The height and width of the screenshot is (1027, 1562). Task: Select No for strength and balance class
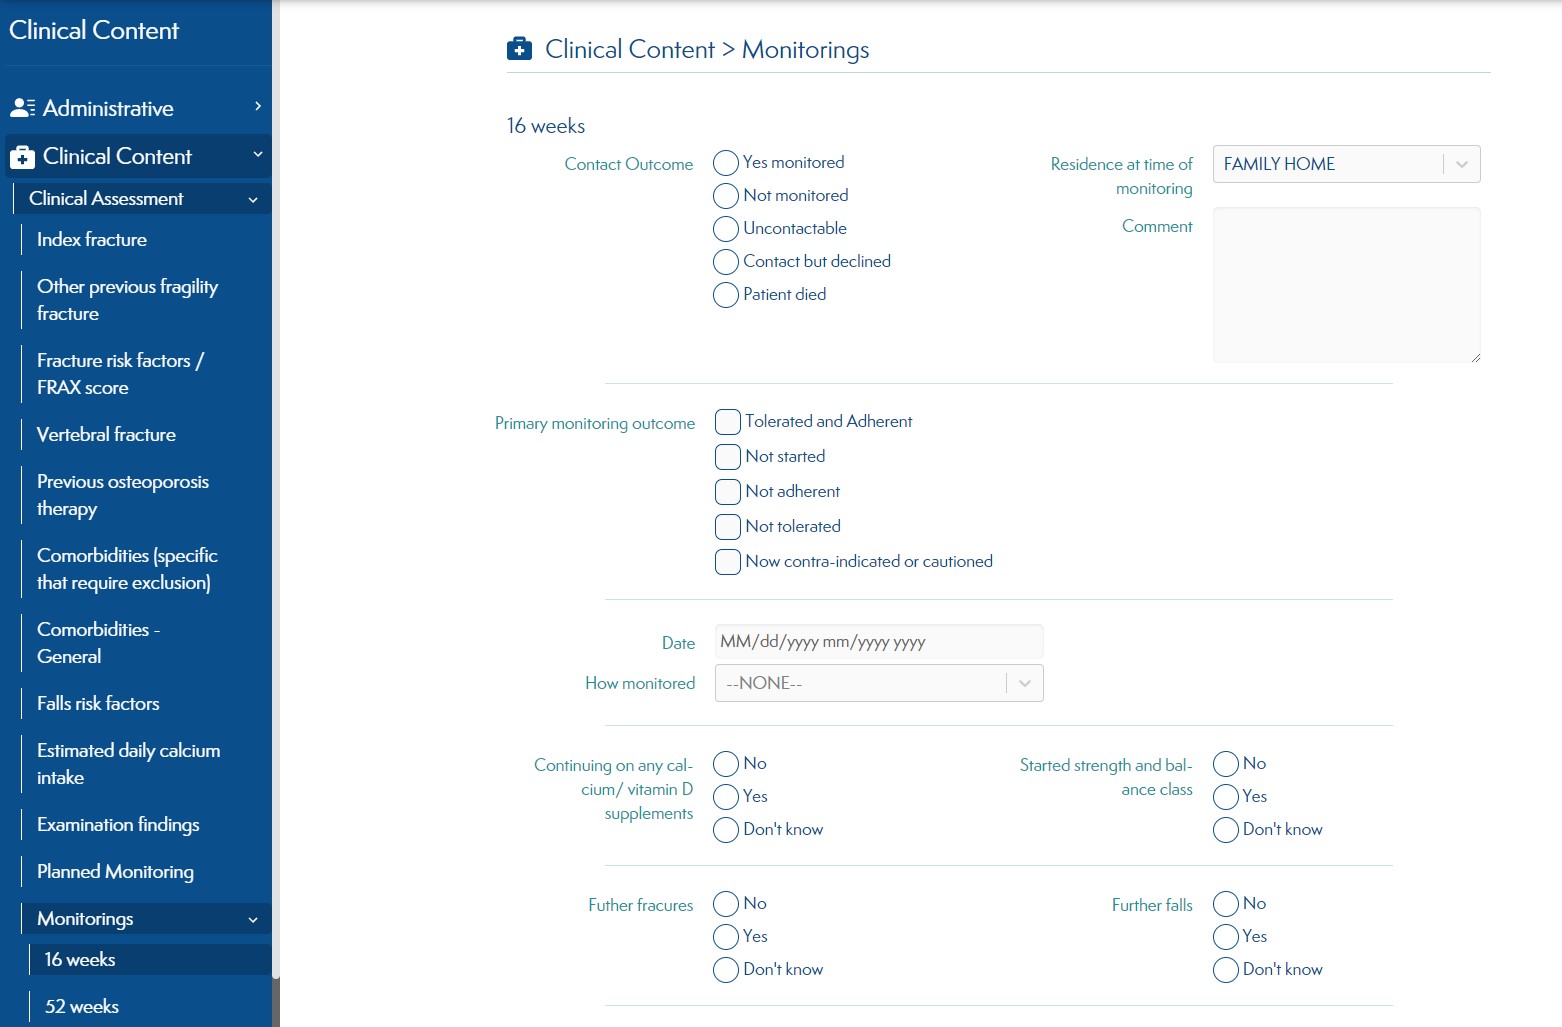(1226, 764)
